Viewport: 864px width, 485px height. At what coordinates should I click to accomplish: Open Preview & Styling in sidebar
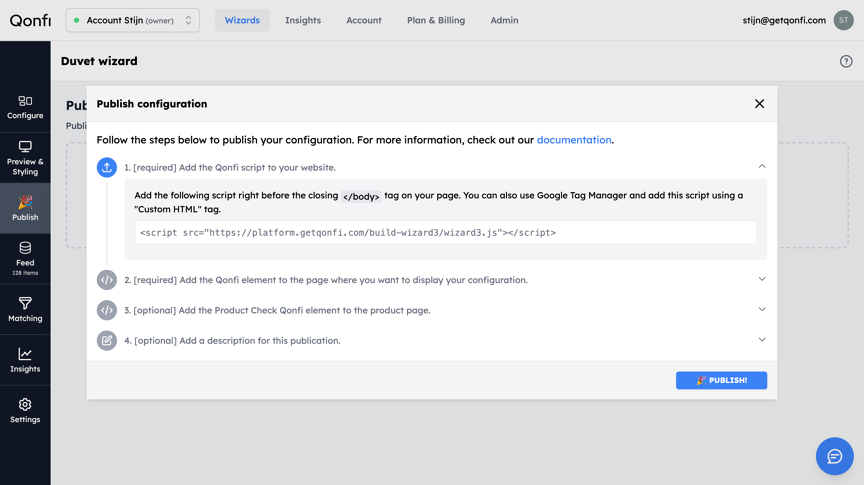click(25, 158)
